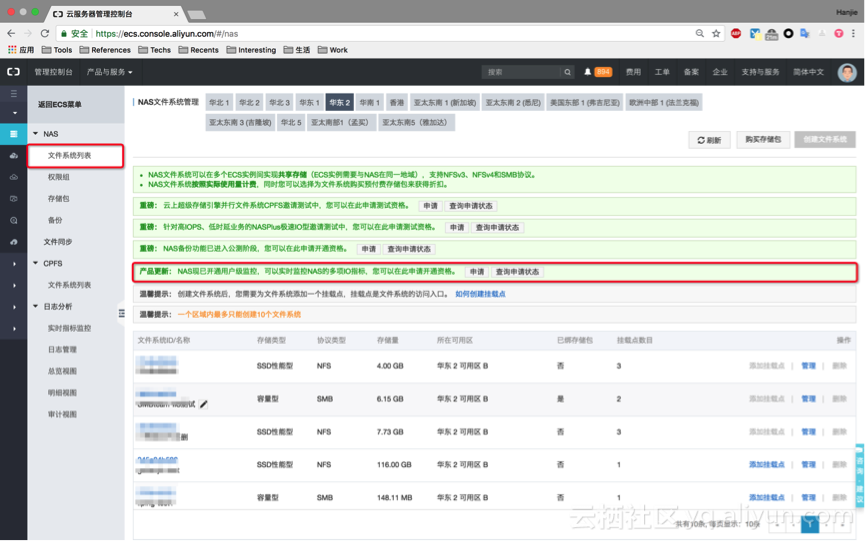Collapse the CPFS tree section

point(36,264)
